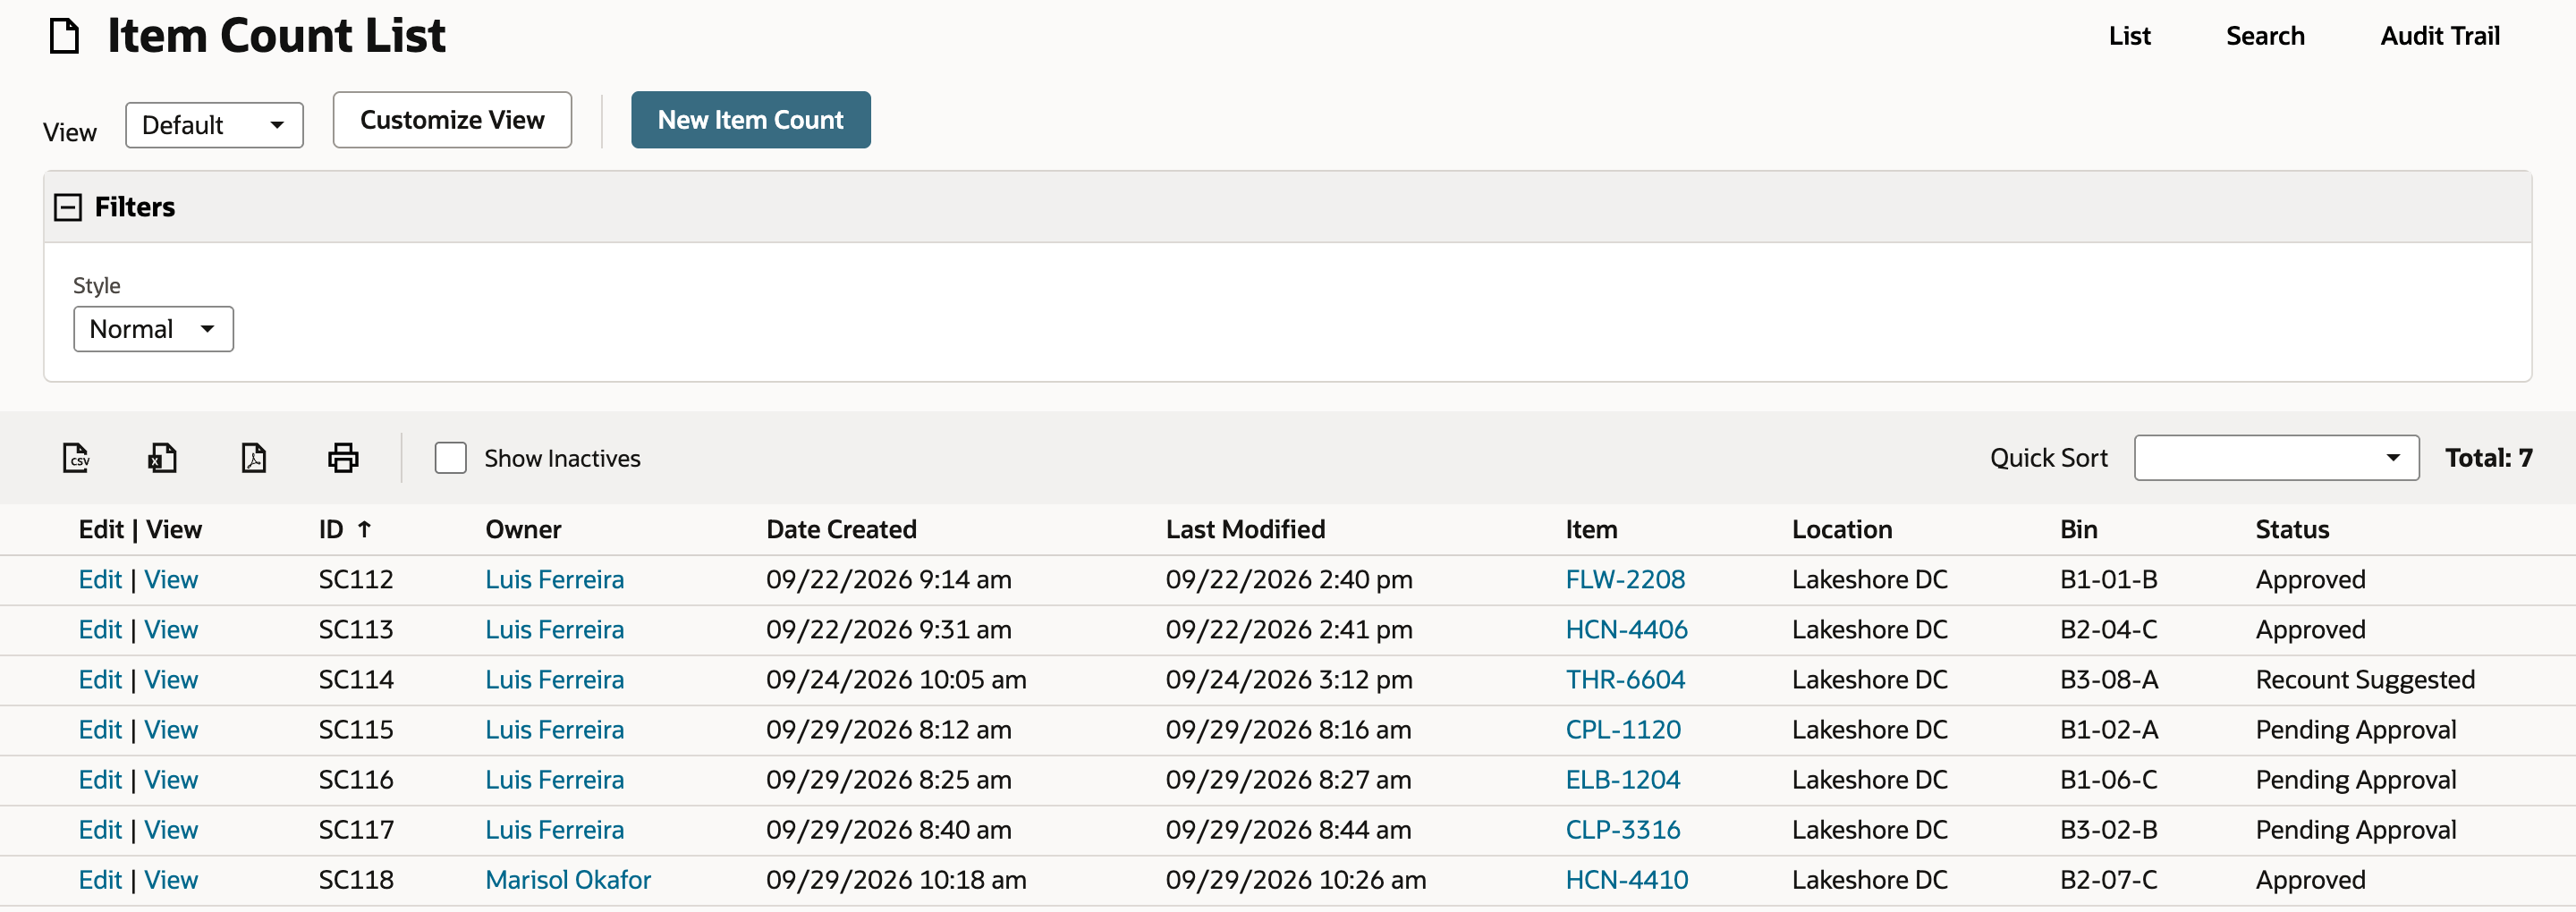The image size is (2576, 912).
Task: Print the item count list
Action: click(x=343, y=458)
